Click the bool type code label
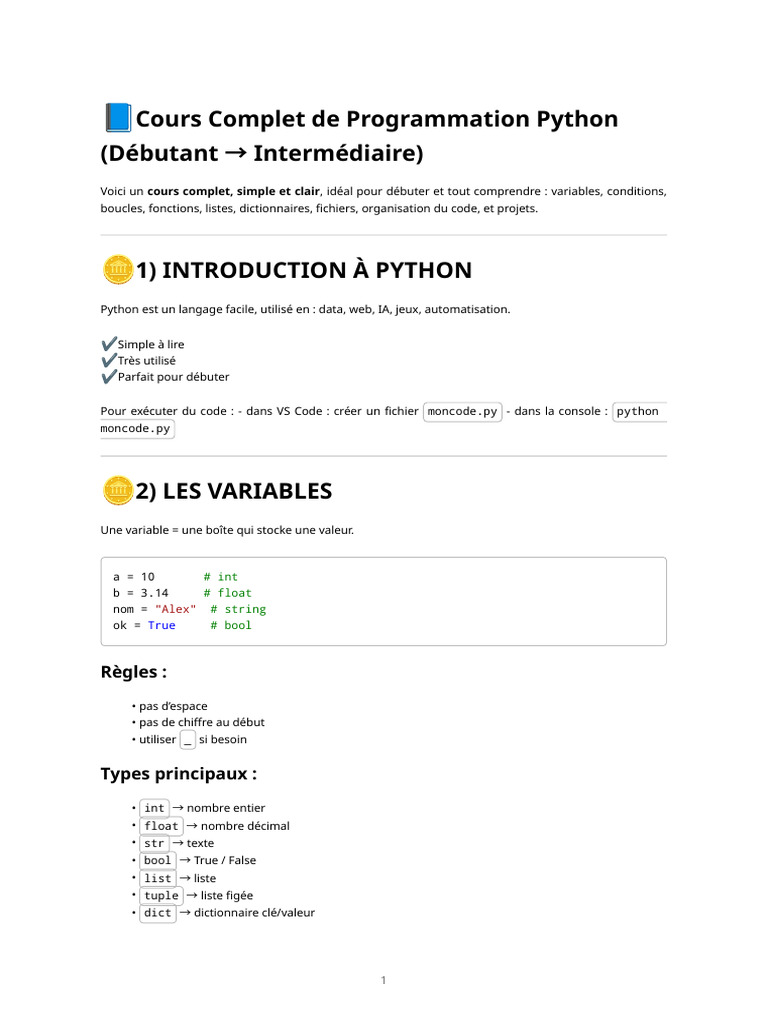The width and height of the screenshot is (768, 1024). (157, 861)
